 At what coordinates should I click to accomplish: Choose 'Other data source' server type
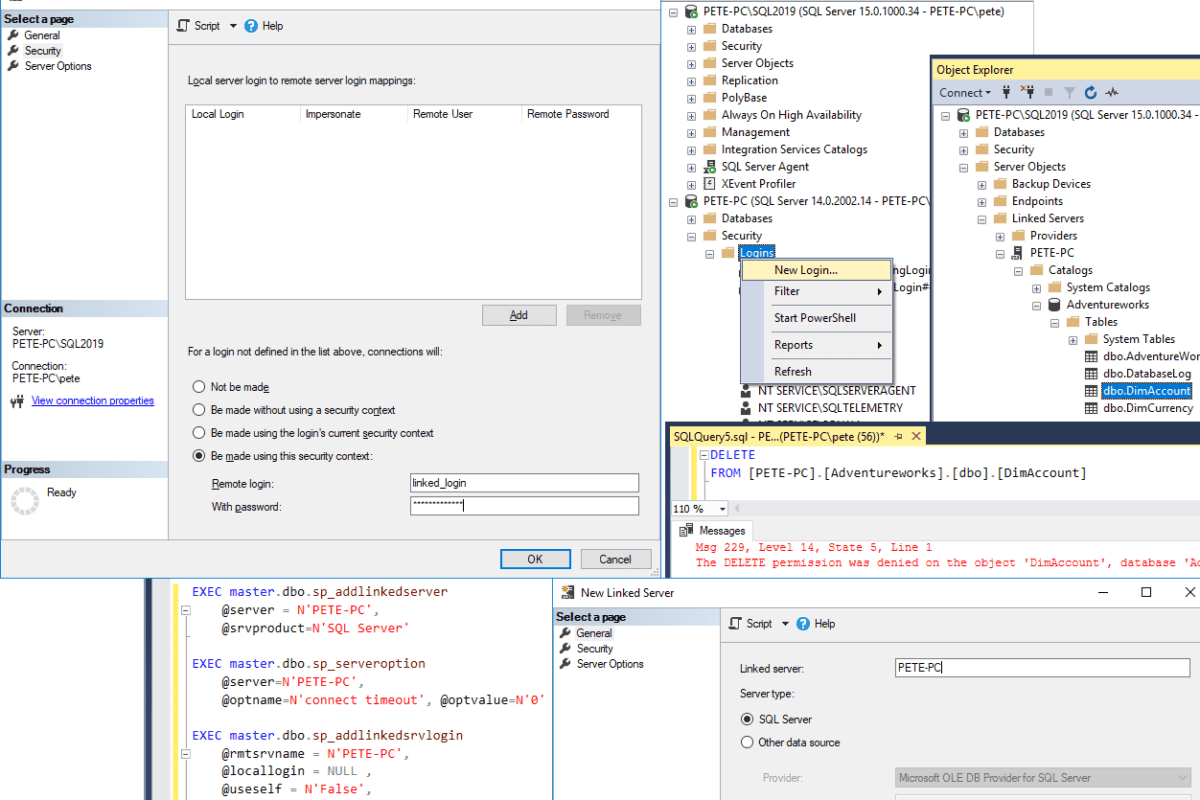click(x=747, y=740)
